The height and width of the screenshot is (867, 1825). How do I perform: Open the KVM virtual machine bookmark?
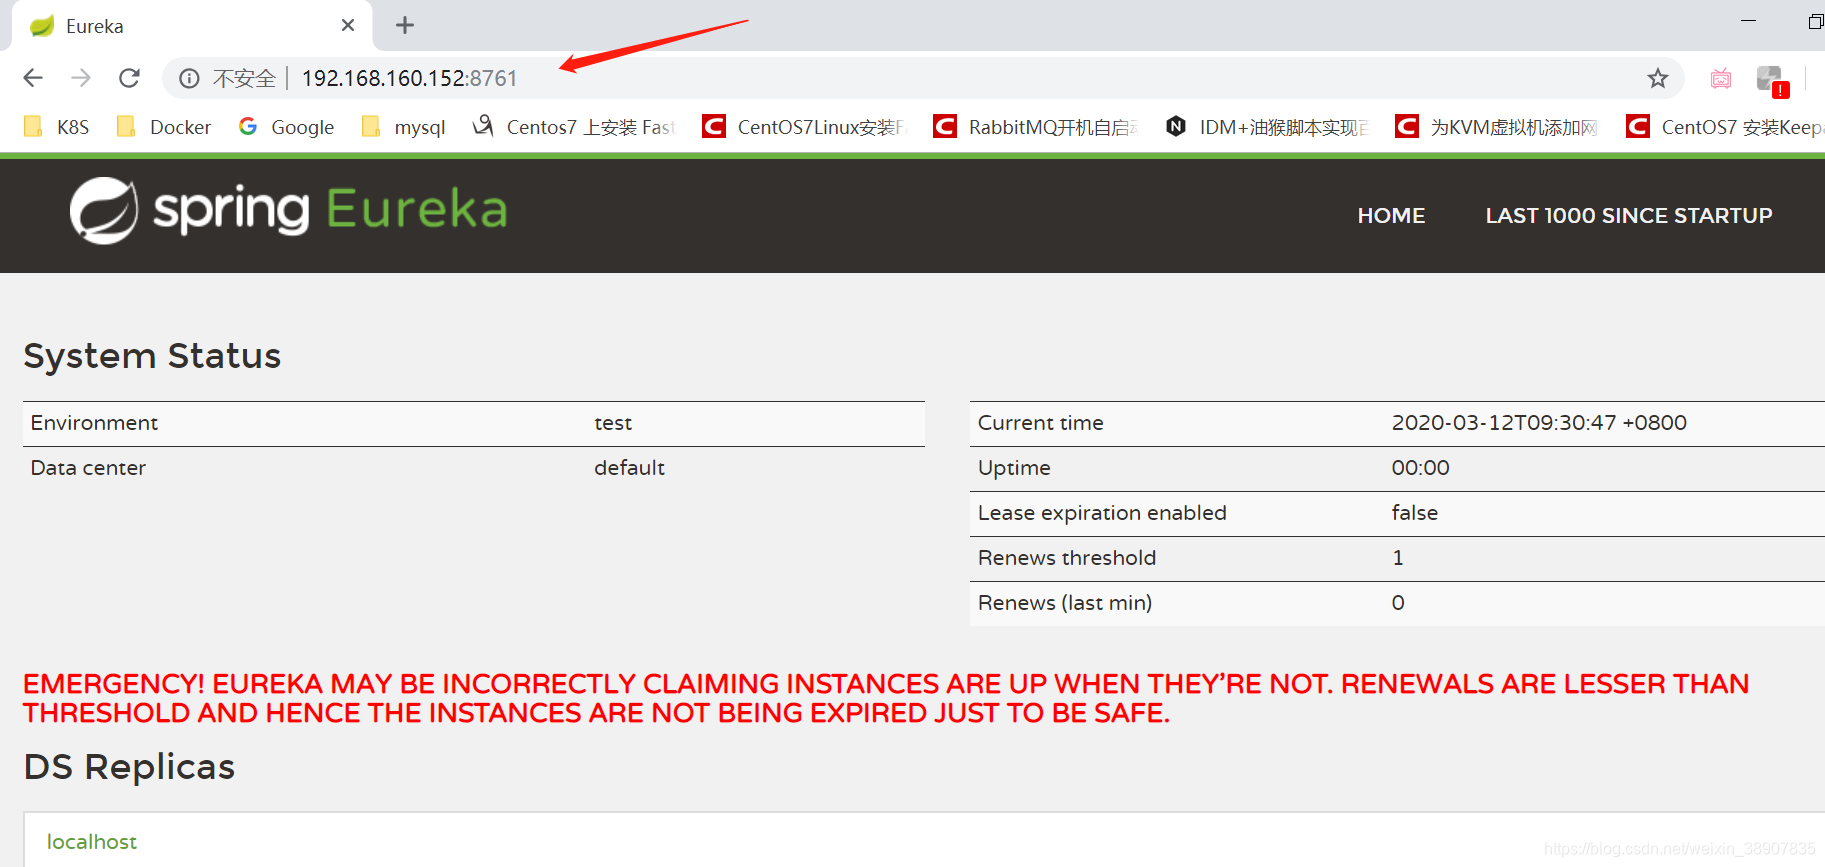[1497, 127]
